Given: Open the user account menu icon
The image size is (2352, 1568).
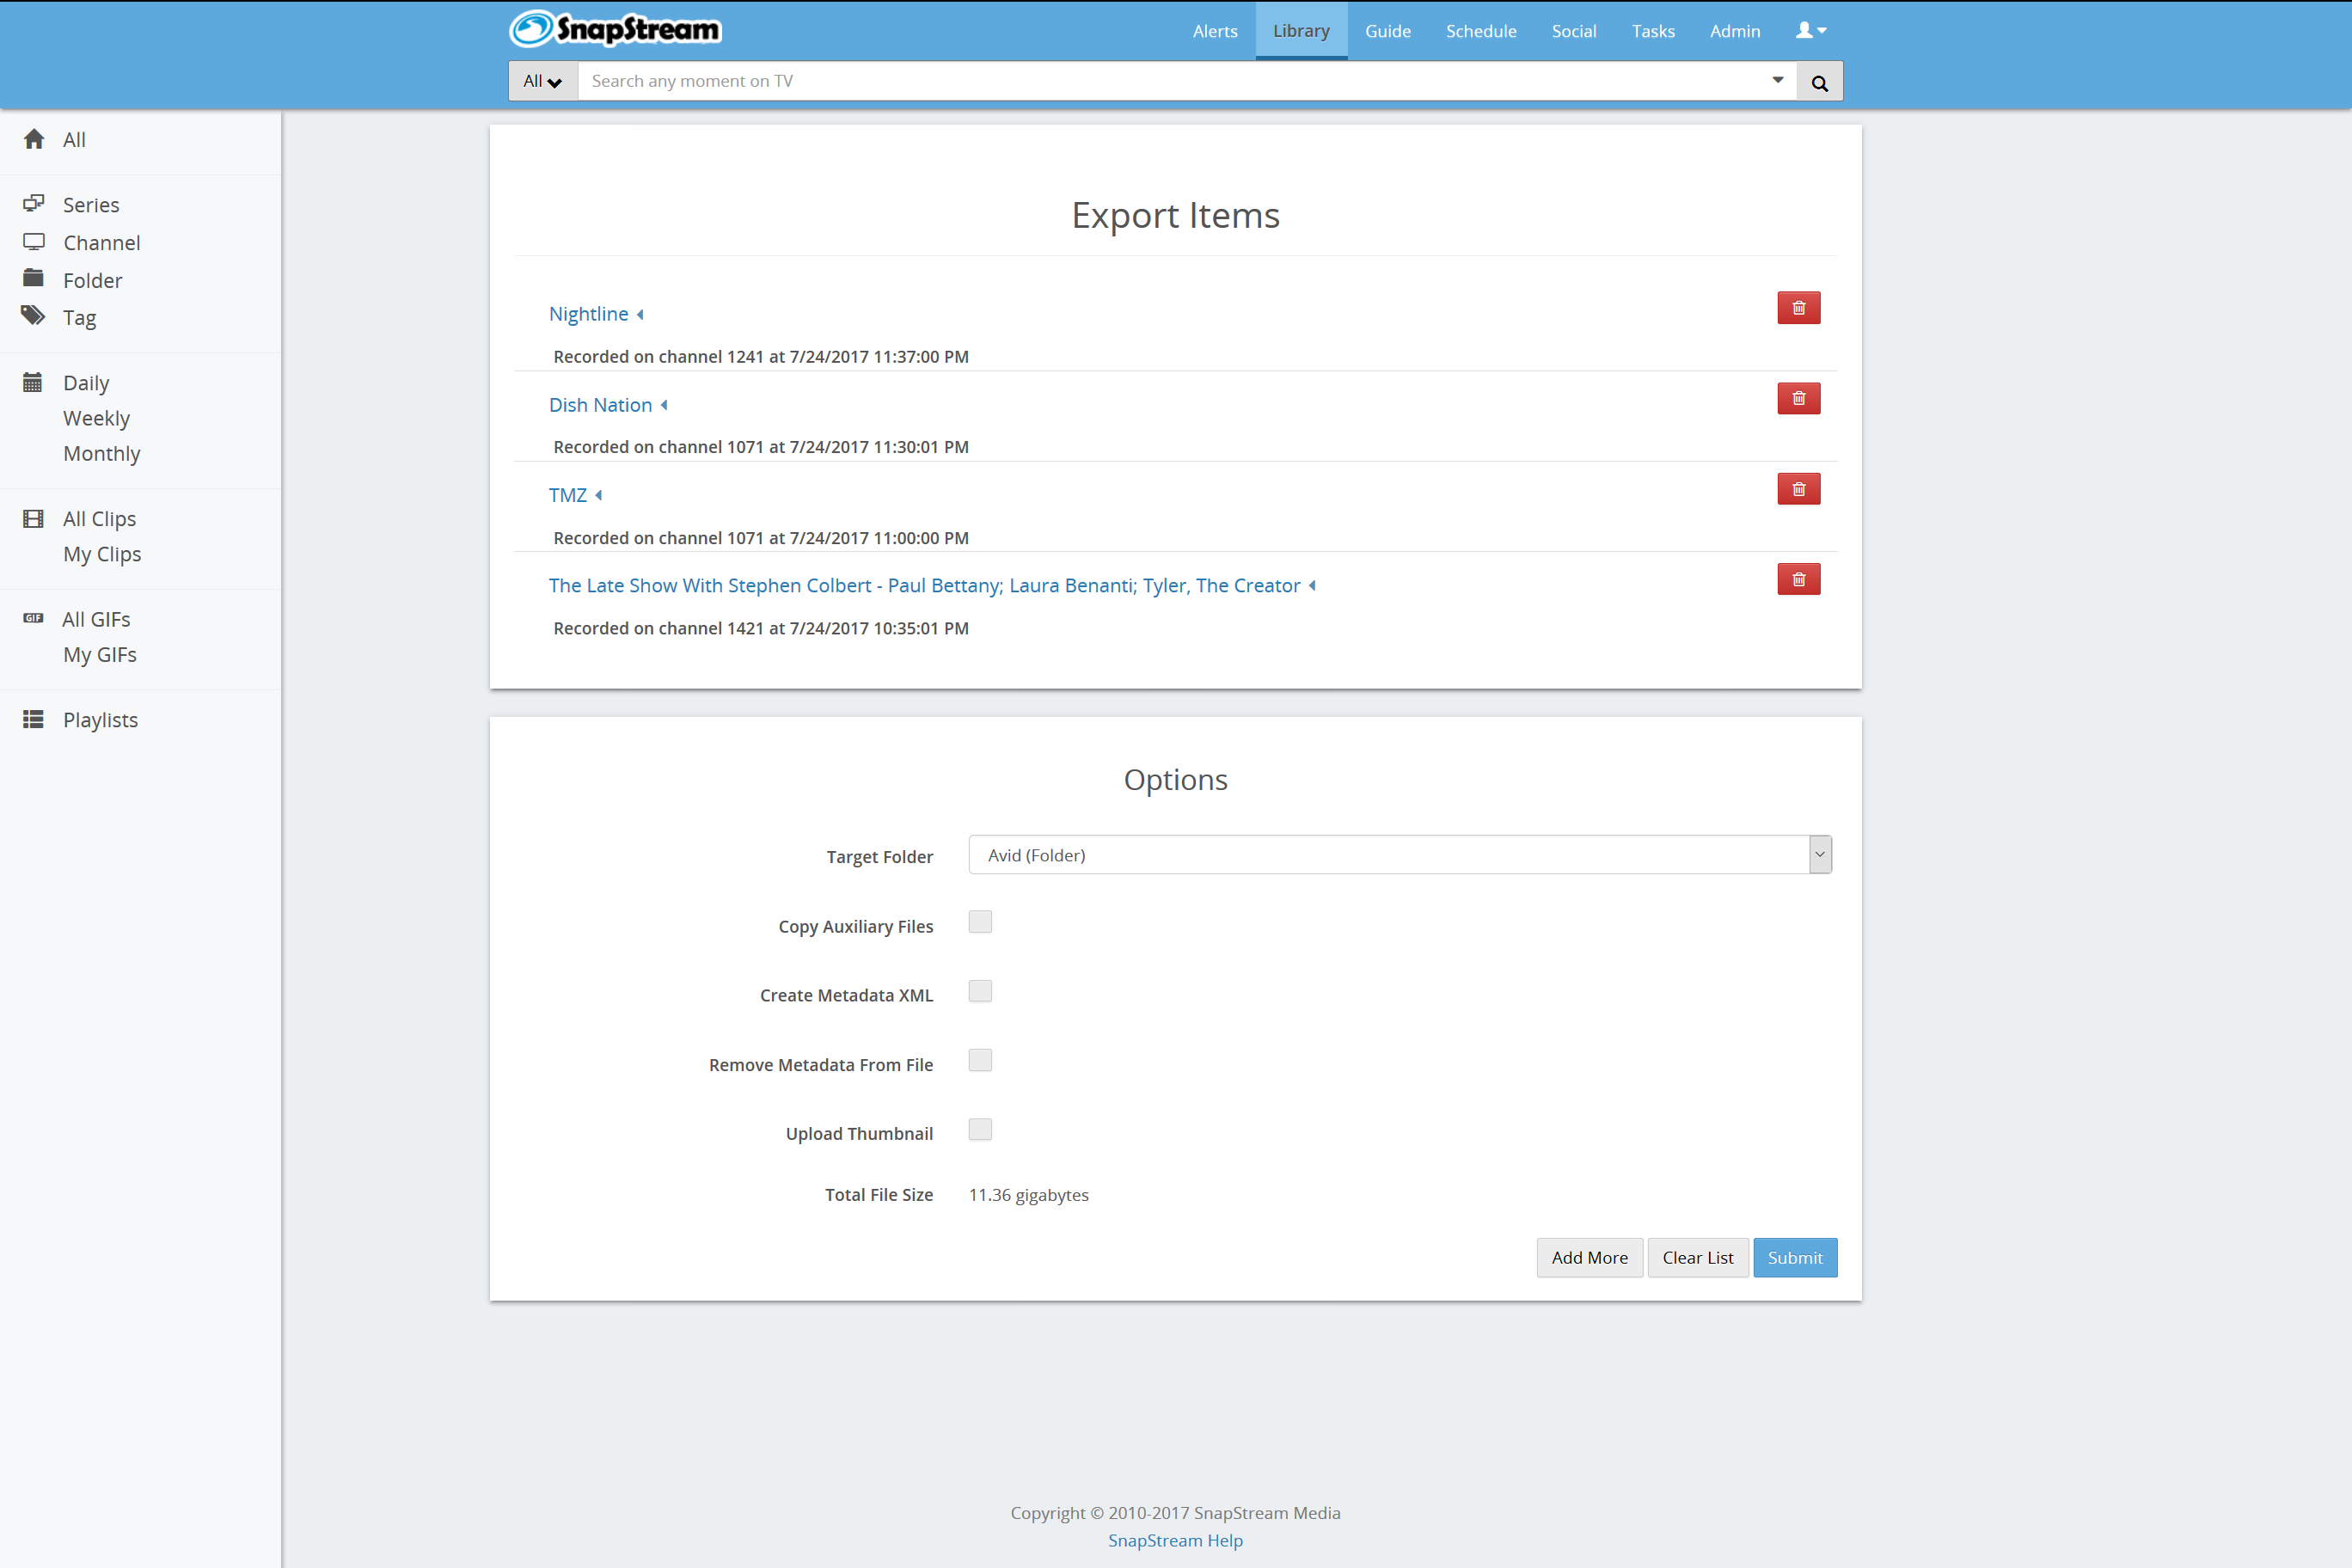Looking at the screenshot, I should [1810, 31].
